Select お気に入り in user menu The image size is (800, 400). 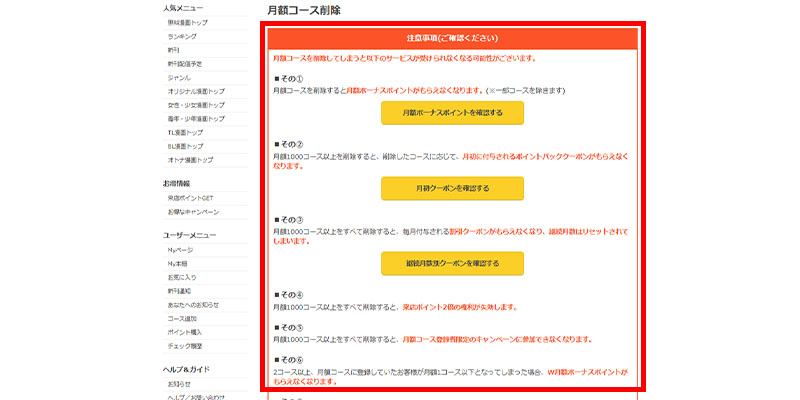coord(183,277)
